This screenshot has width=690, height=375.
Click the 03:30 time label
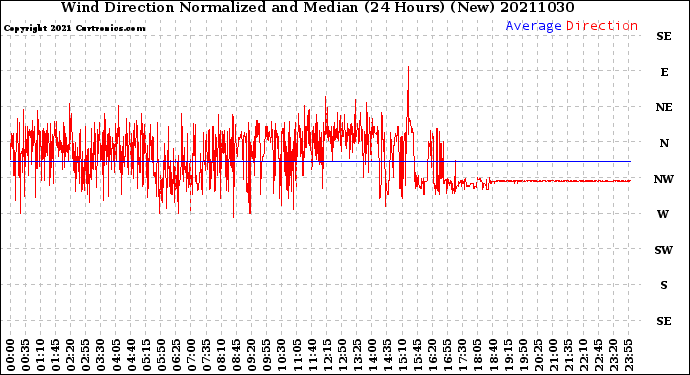(x=101, y=355)
